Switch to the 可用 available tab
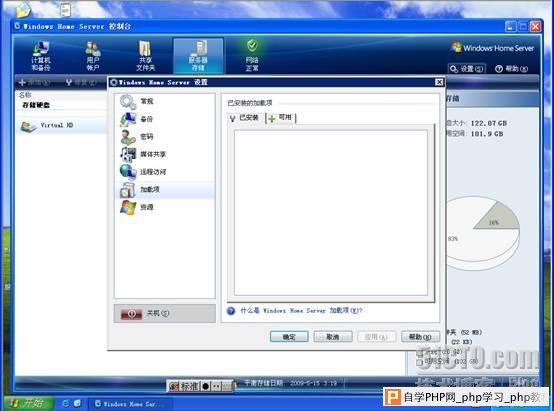This screenshot has height=411, width=554. pos(281,118)
